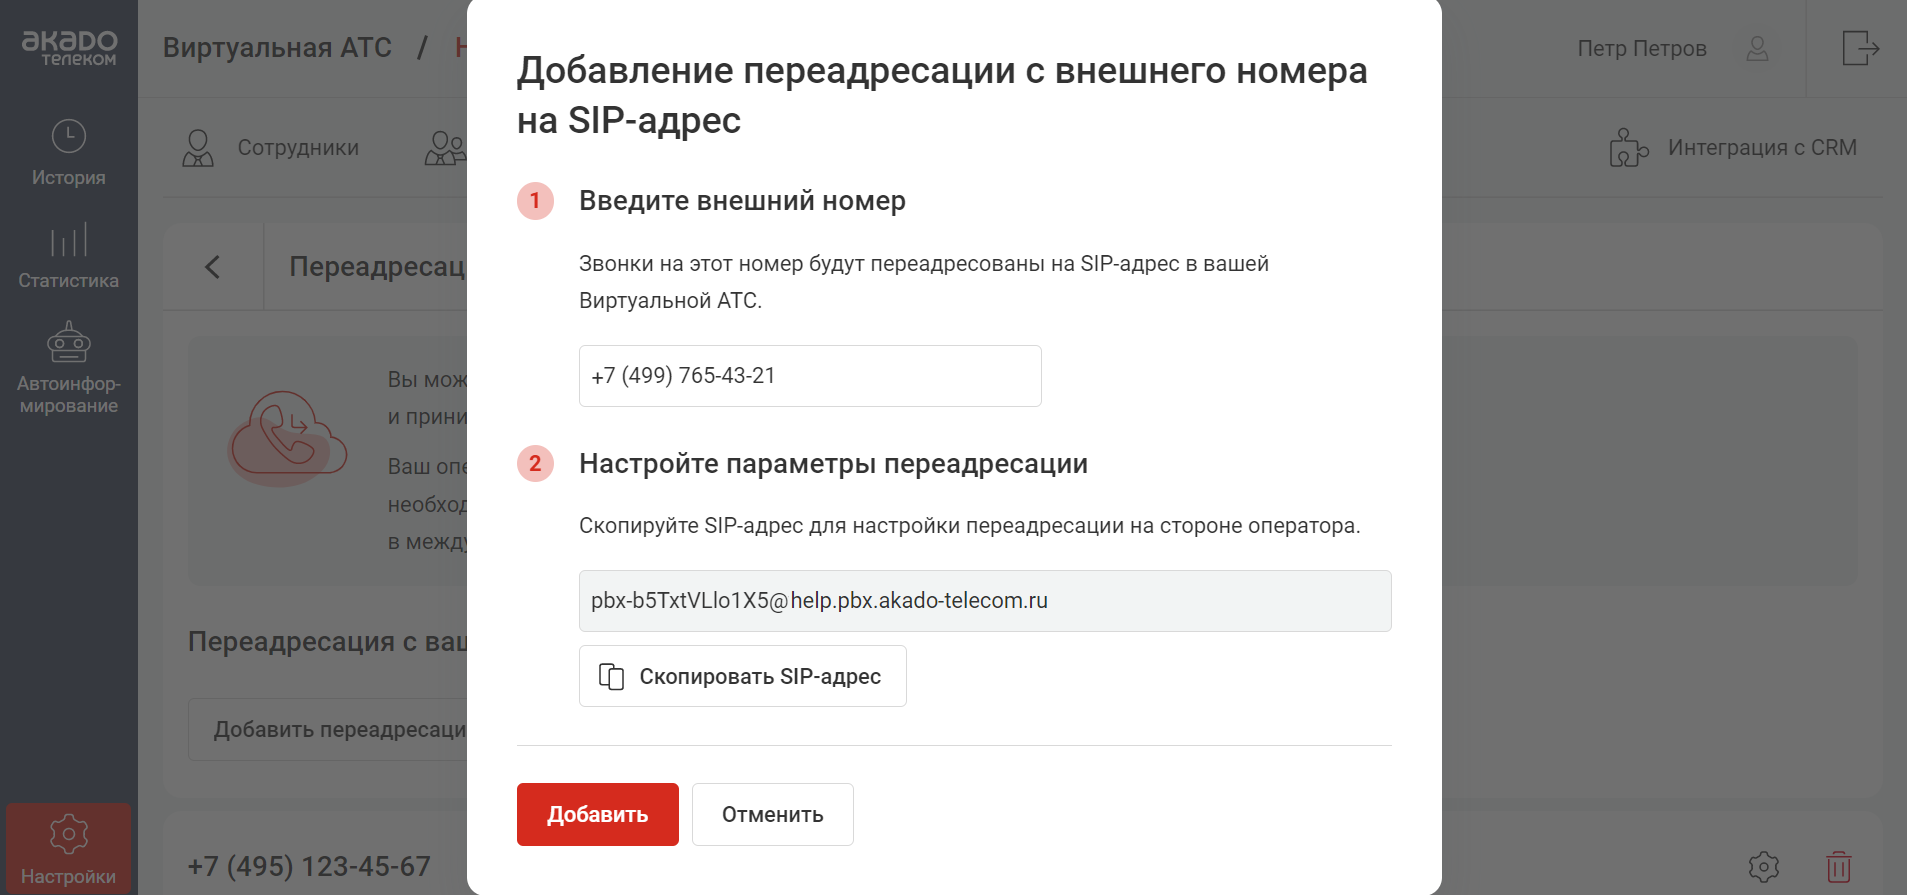Go back with the left chevron arrow
Image resolution: width=1907 pixels, height=895 pixels.
(x=212, y=267)
